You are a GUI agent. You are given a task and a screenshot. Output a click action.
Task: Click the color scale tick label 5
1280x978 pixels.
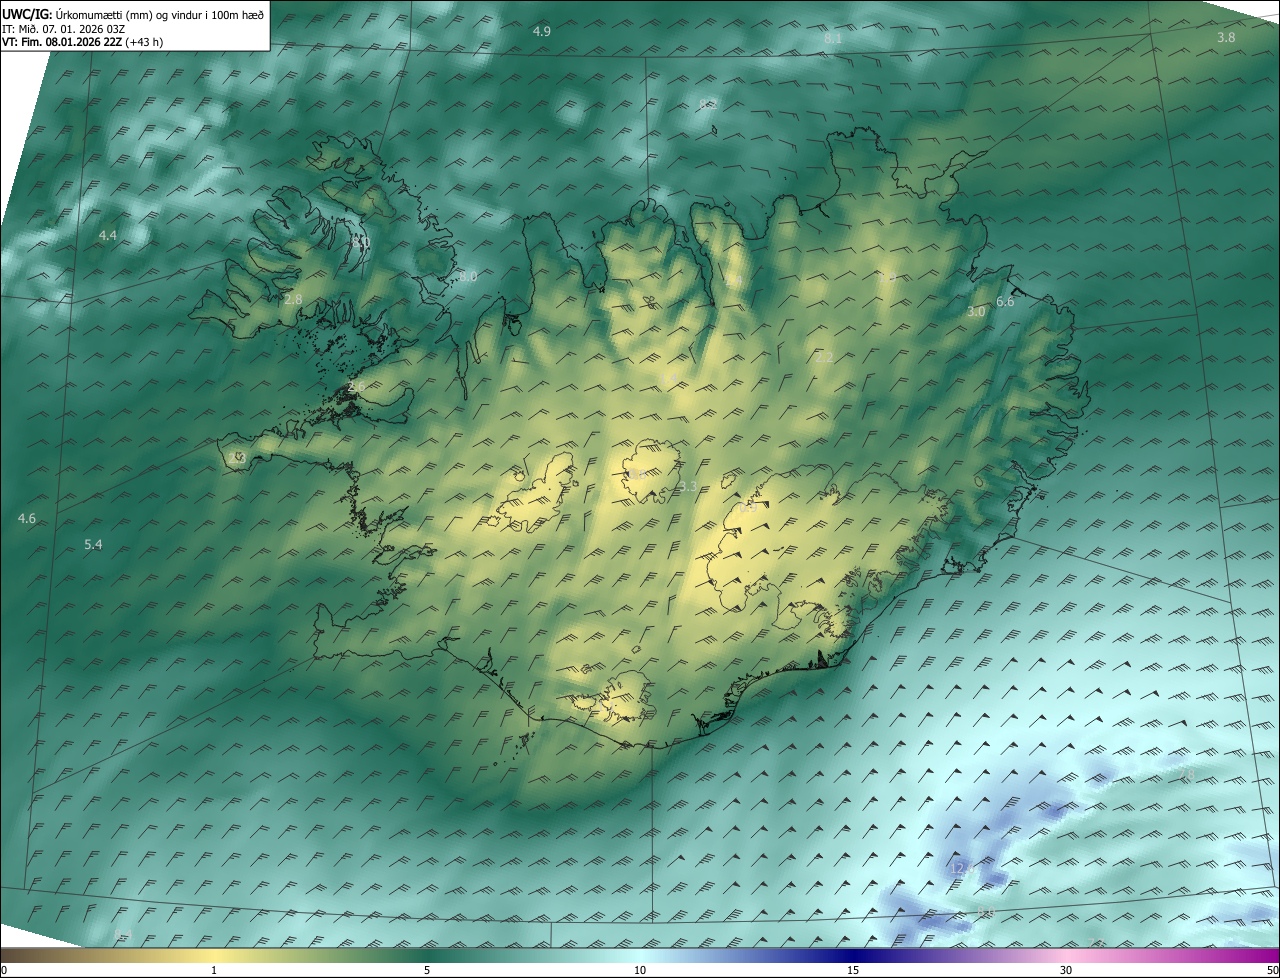click(x=427, y=970)
